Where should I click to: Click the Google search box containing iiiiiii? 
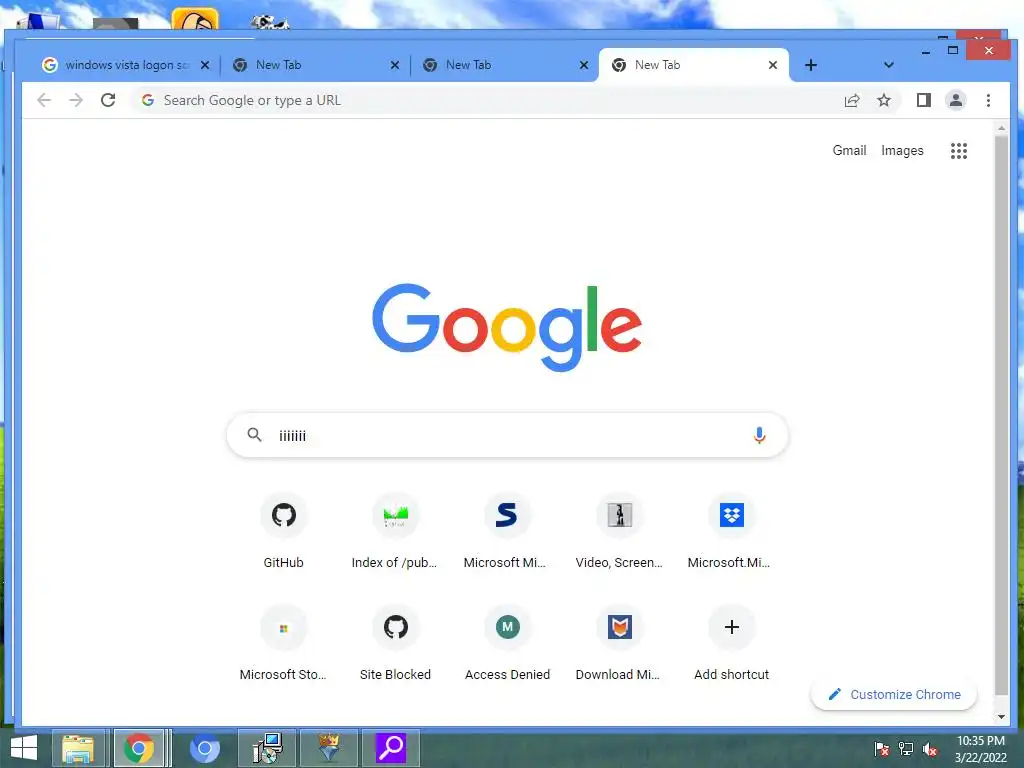[507, 435]
